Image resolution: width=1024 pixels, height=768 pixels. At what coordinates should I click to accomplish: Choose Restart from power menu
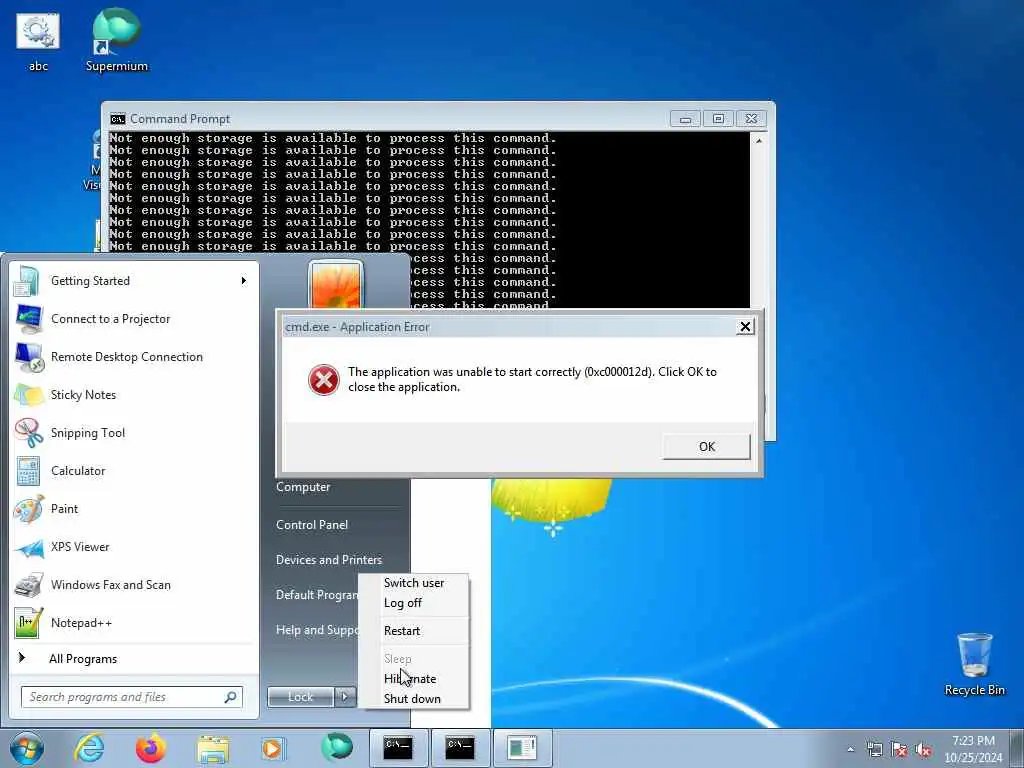[x=414, y=631]
